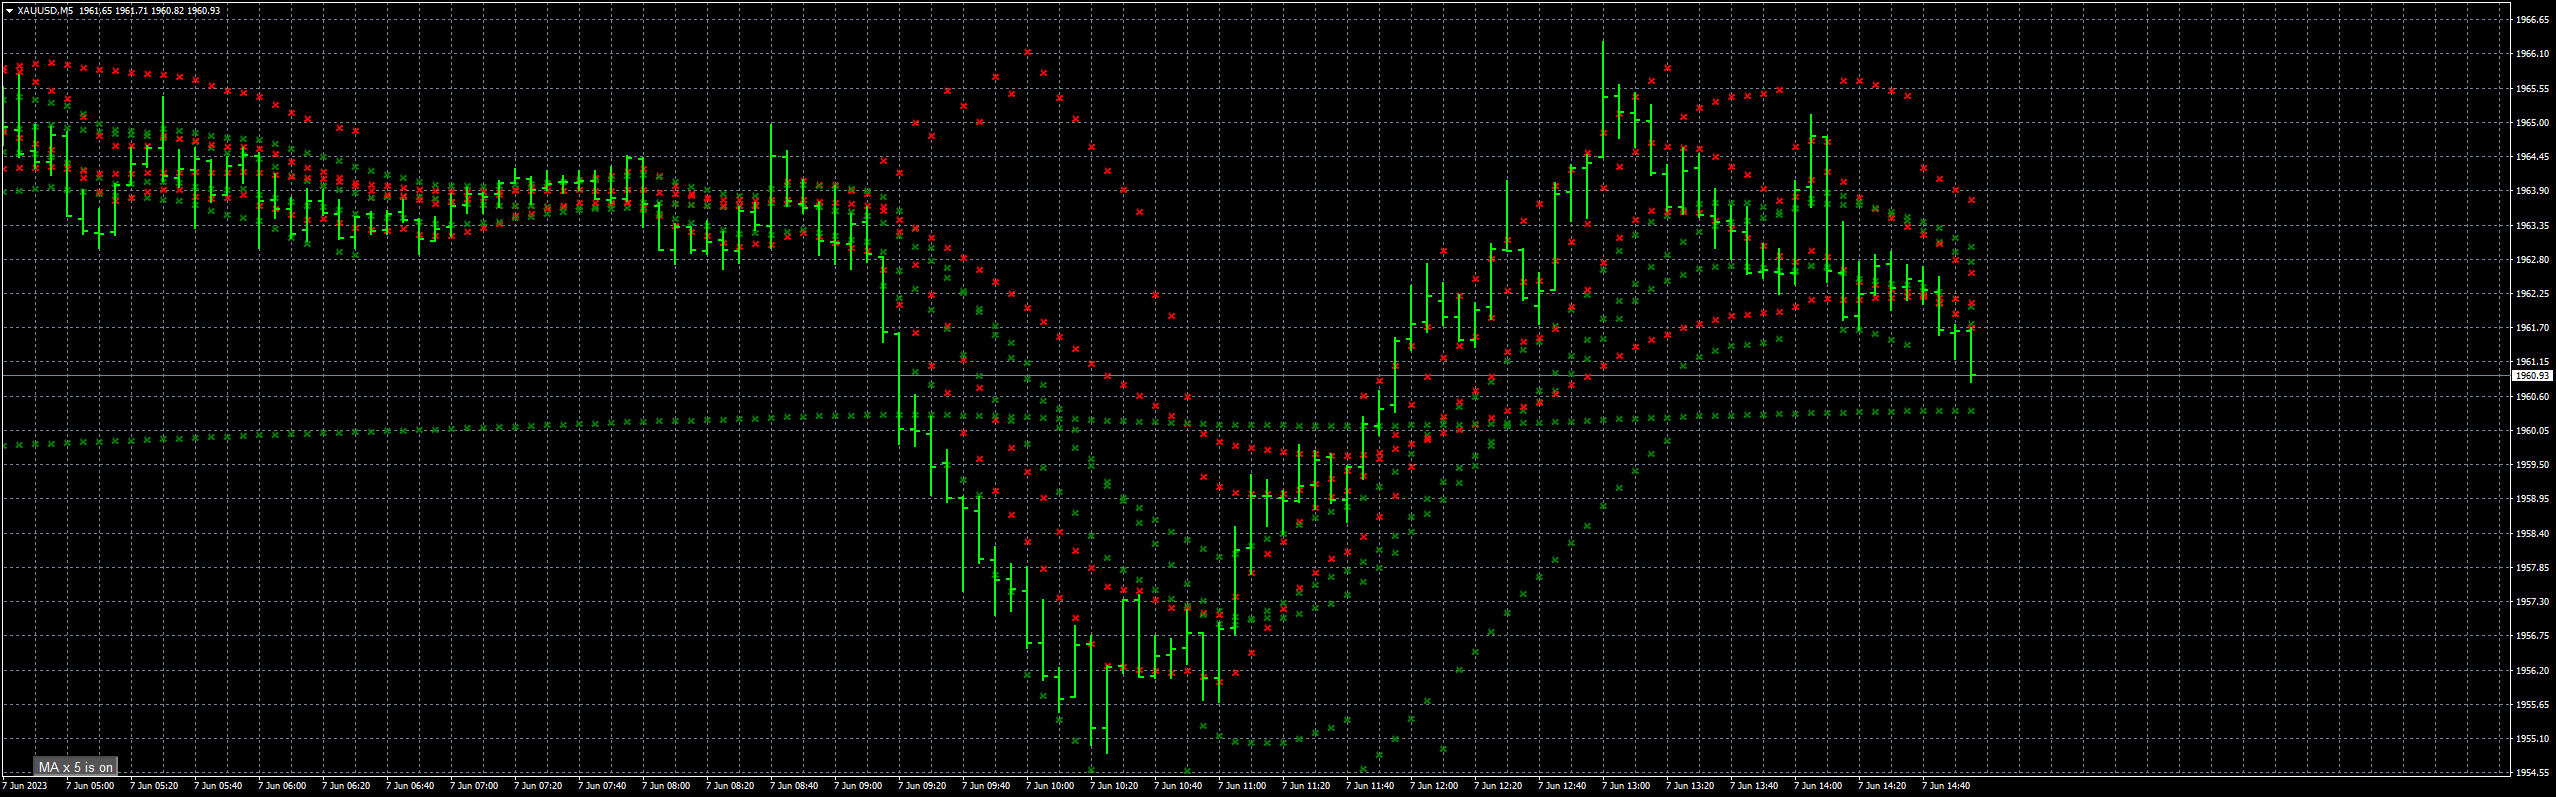
Task: Click the 1961.70 price scale label
Action: pyautogui.click(x=2532, y=328)
